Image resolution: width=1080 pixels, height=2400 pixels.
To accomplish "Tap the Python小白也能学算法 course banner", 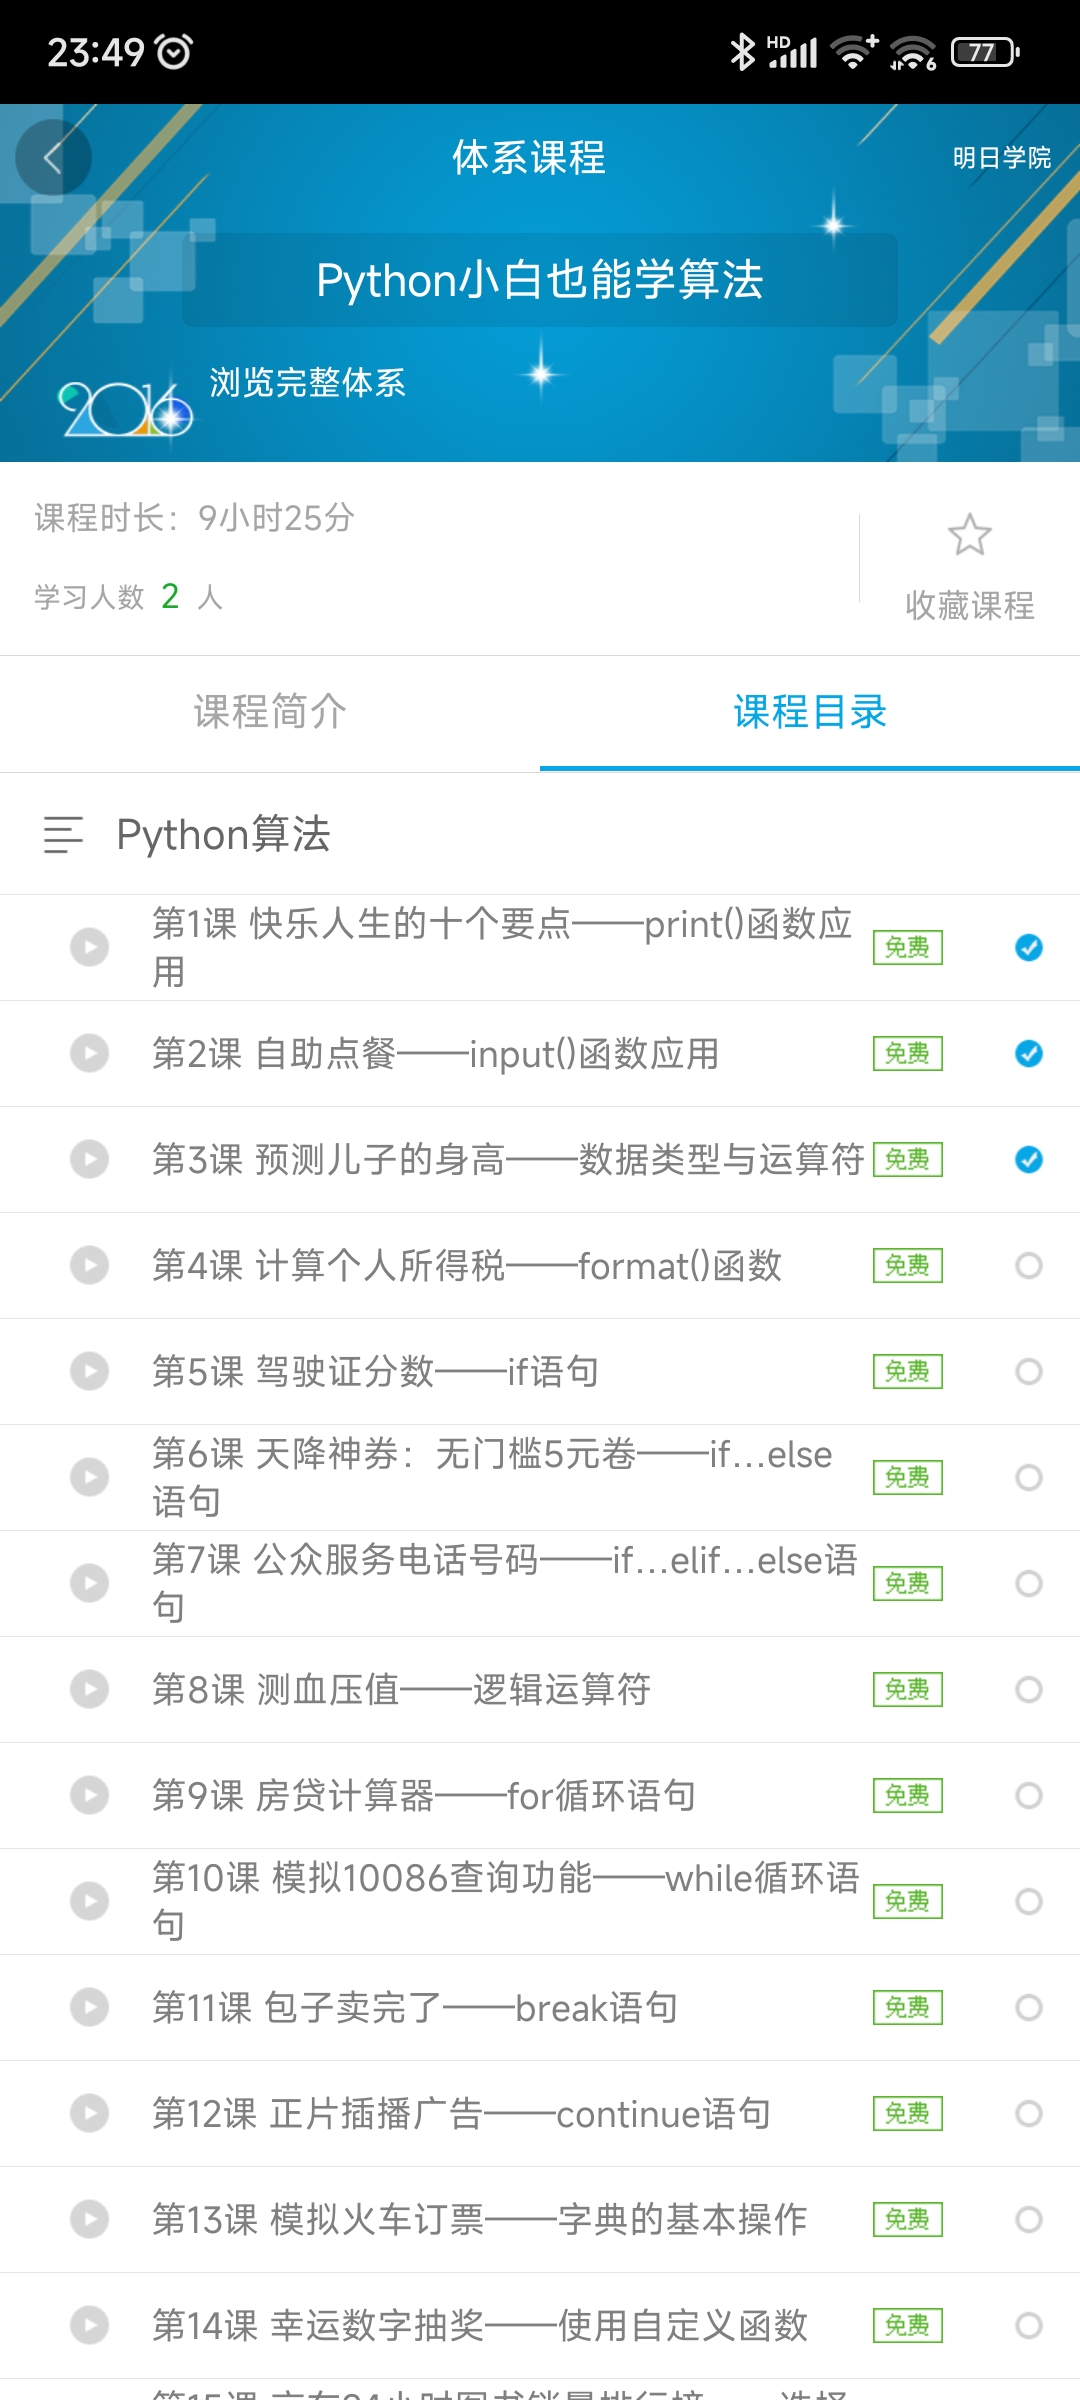I will tap(540, 280).
